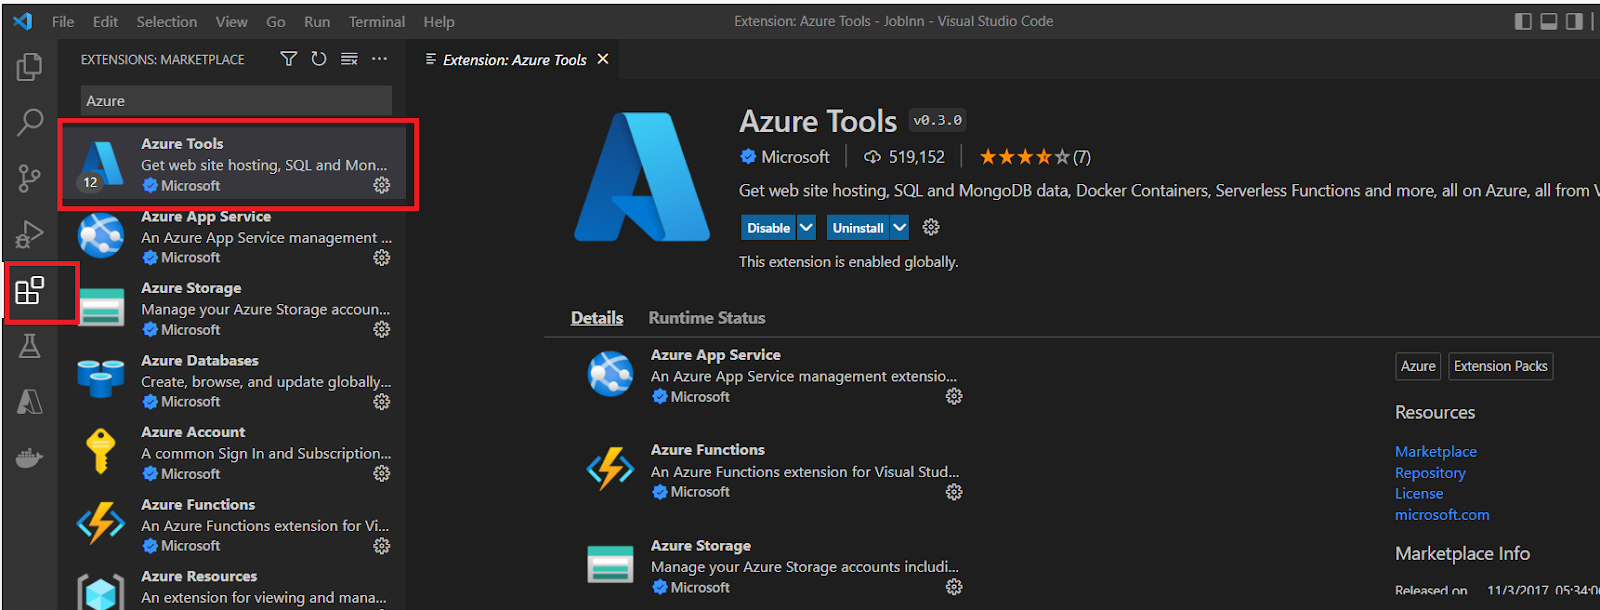The height and width of the screenshot is (610, 1600).
Task: Open manage gear for Azure Tools in list
Action: [x=382, y=185]
